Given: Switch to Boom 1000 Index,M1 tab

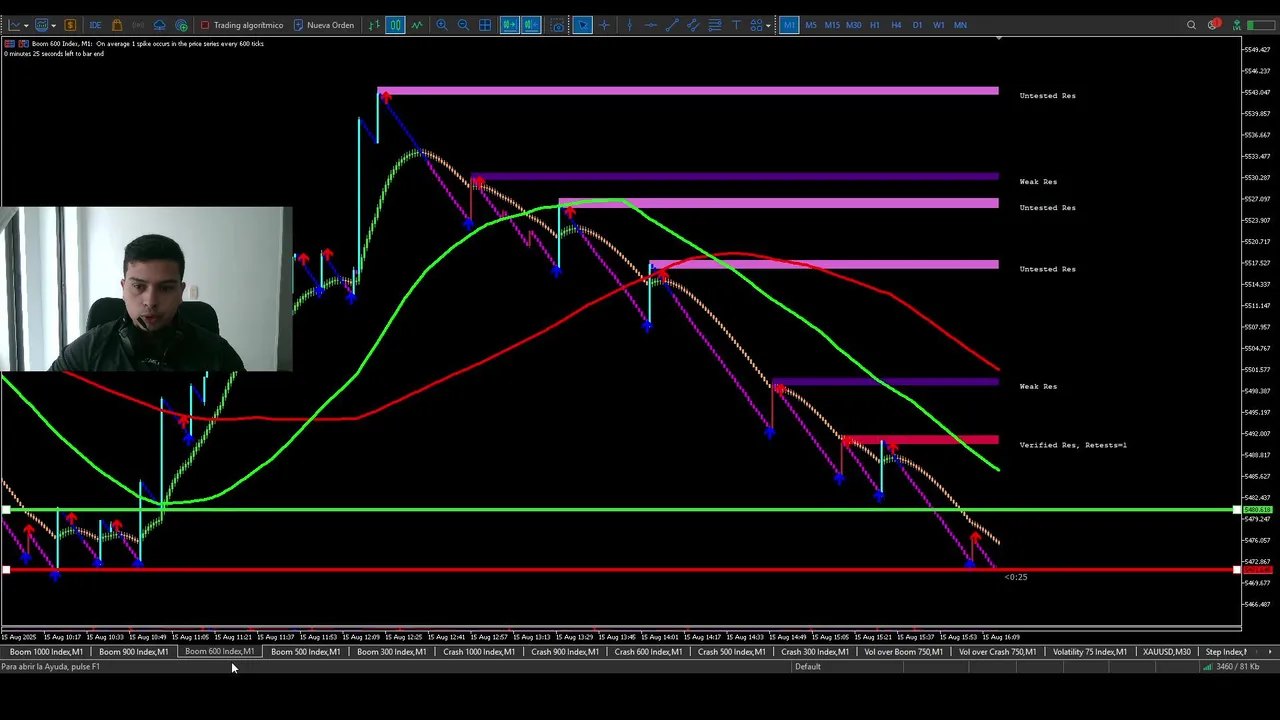Looking at the screenshot, I should tap(46, 652).
